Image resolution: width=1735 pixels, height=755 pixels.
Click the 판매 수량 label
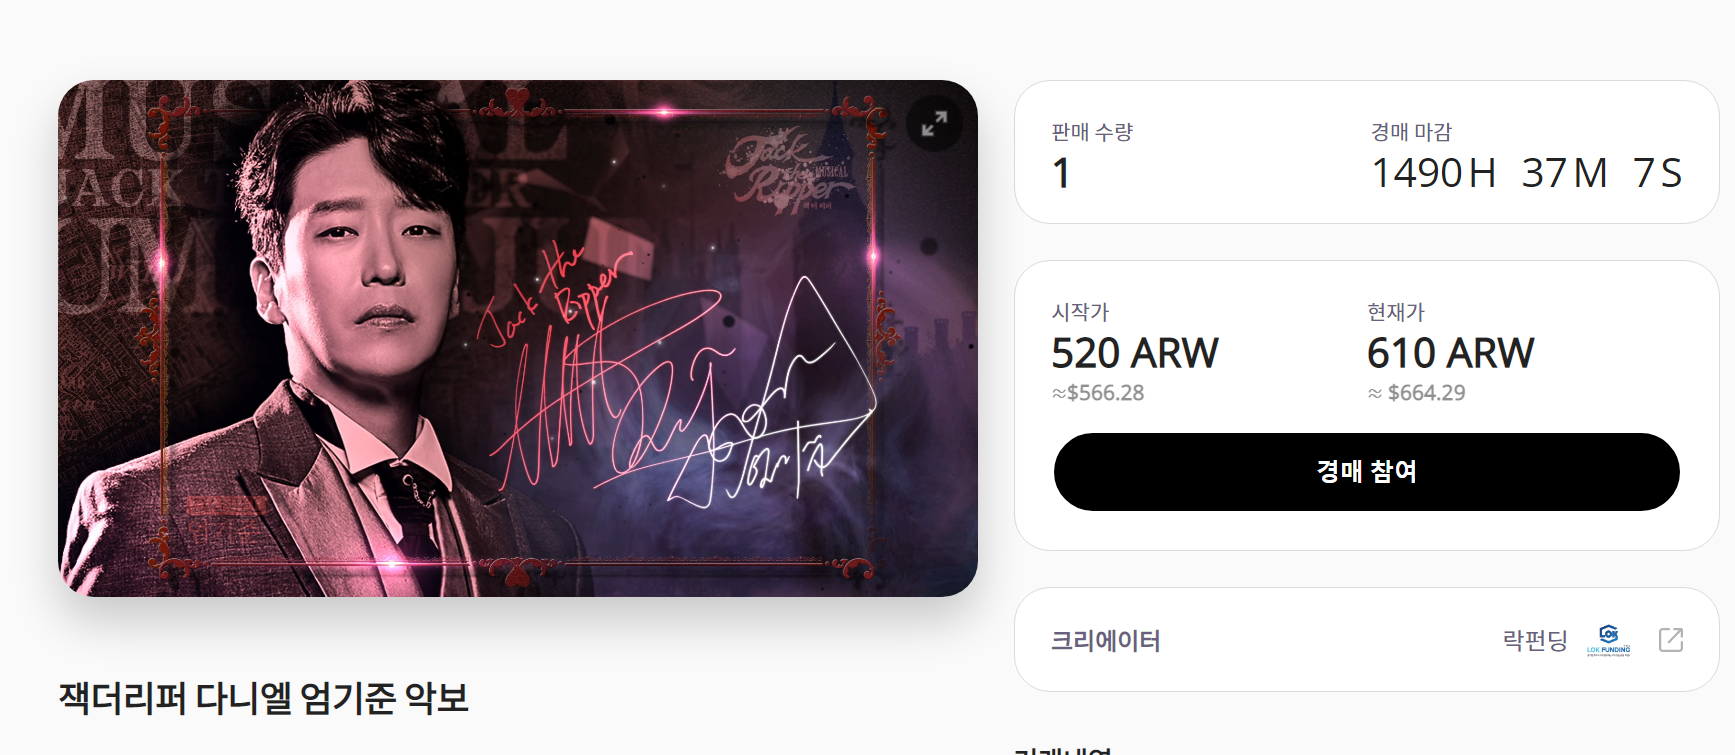pos(1092,132)
